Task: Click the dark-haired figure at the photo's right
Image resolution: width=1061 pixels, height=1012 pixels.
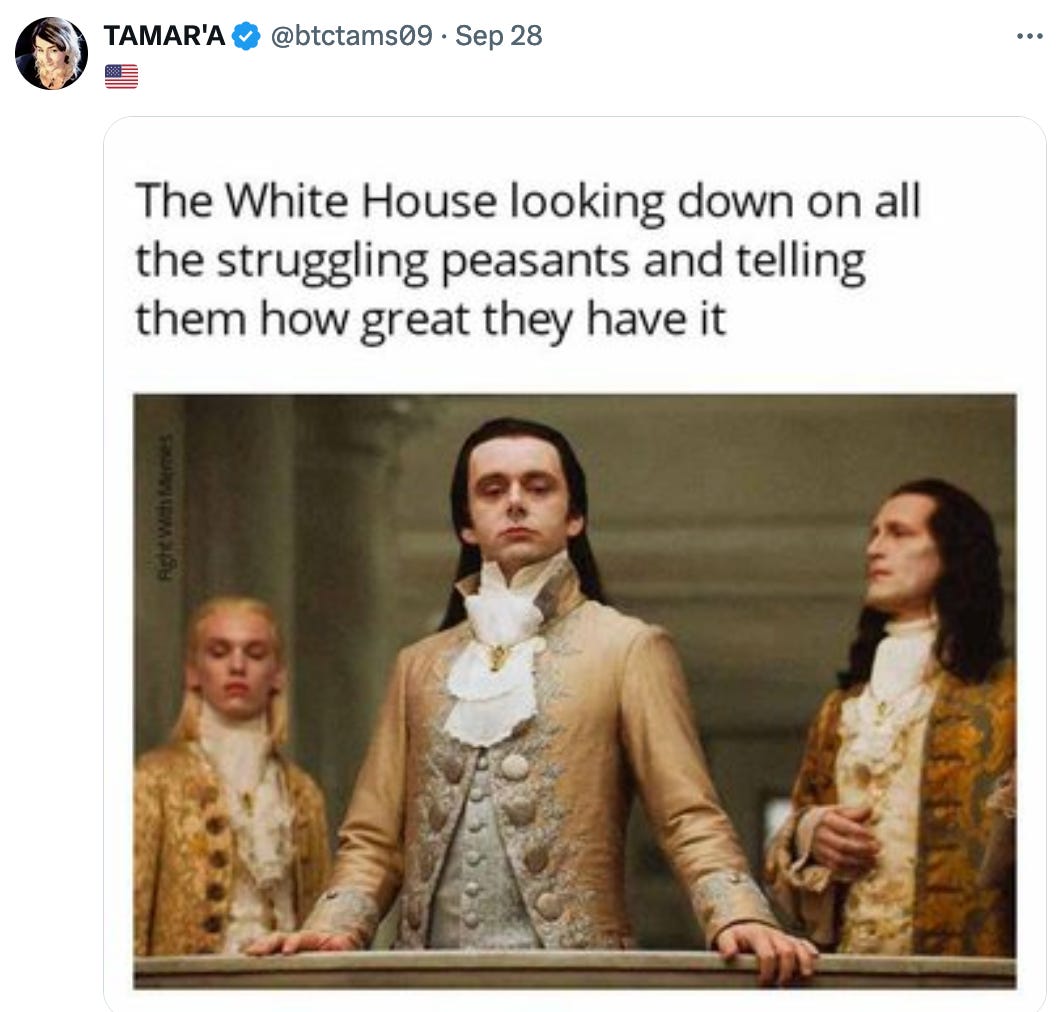Action: [907, 717]
